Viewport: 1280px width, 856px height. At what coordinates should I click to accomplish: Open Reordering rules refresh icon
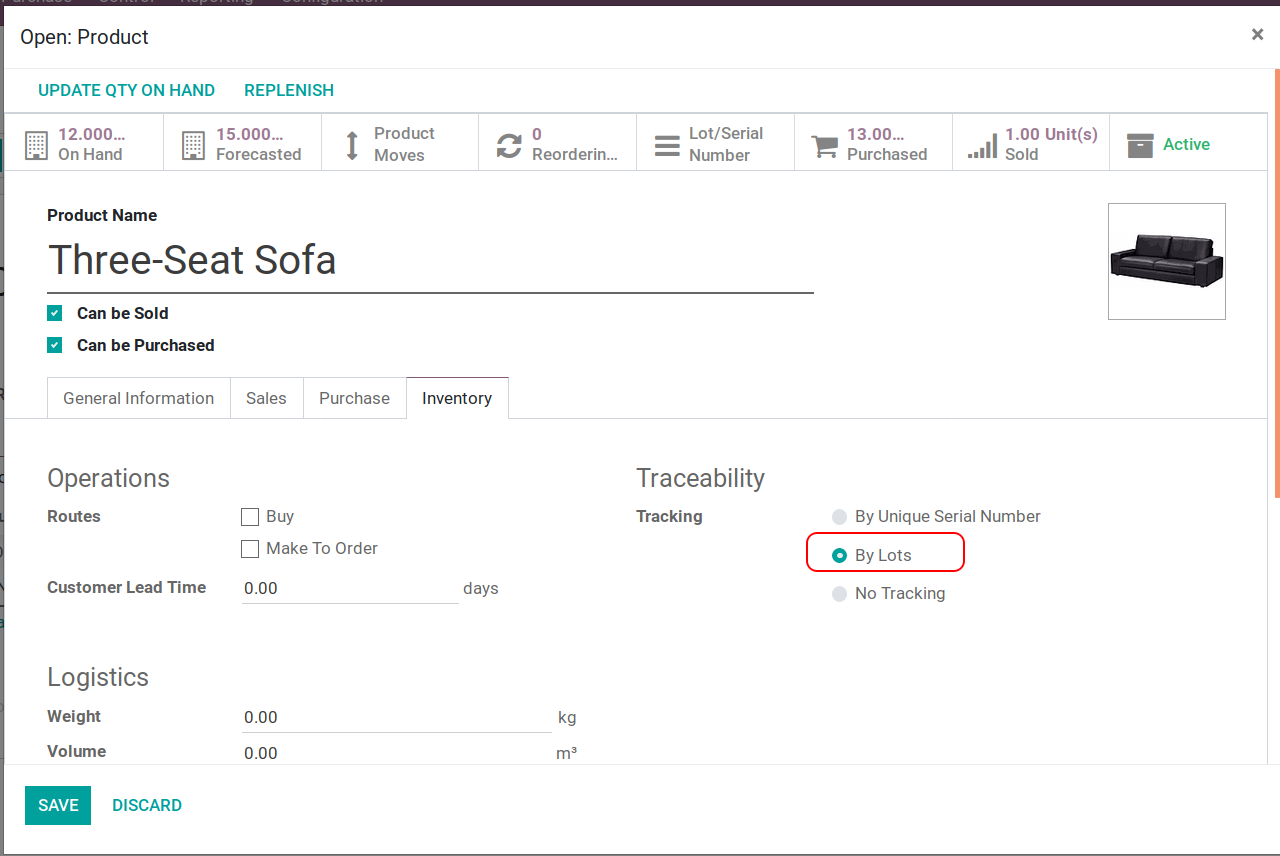[509, 145]
